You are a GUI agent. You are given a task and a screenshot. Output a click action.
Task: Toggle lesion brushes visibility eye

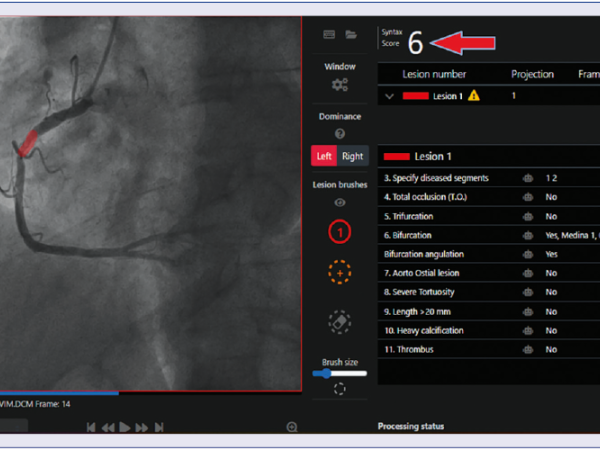340,201
